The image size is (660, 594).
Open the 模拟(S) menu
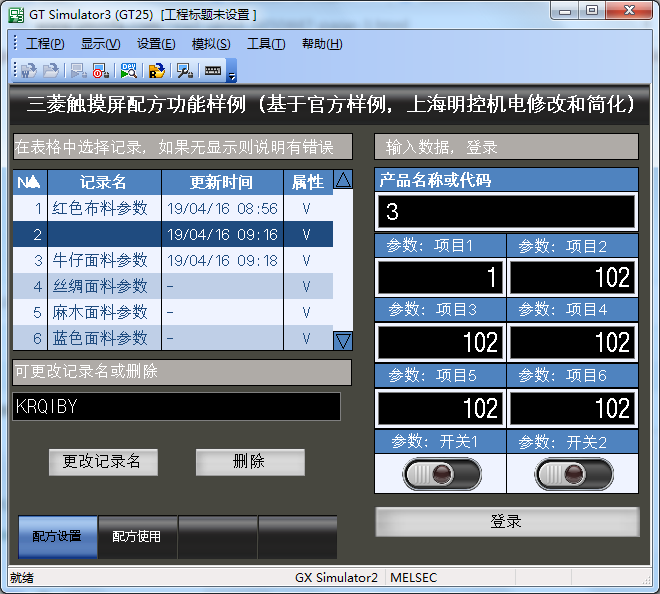(x=210, y=44)
